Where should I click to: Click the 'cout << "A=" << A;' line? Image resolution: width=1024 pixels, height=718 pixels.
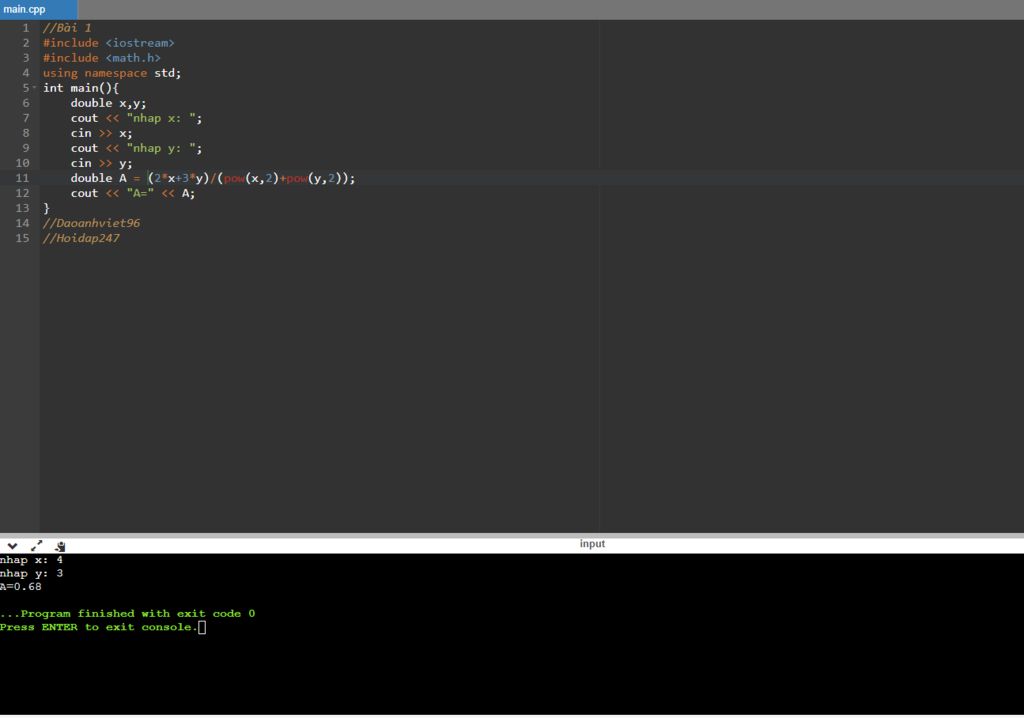pyautogui.click(x=133, y=193)
